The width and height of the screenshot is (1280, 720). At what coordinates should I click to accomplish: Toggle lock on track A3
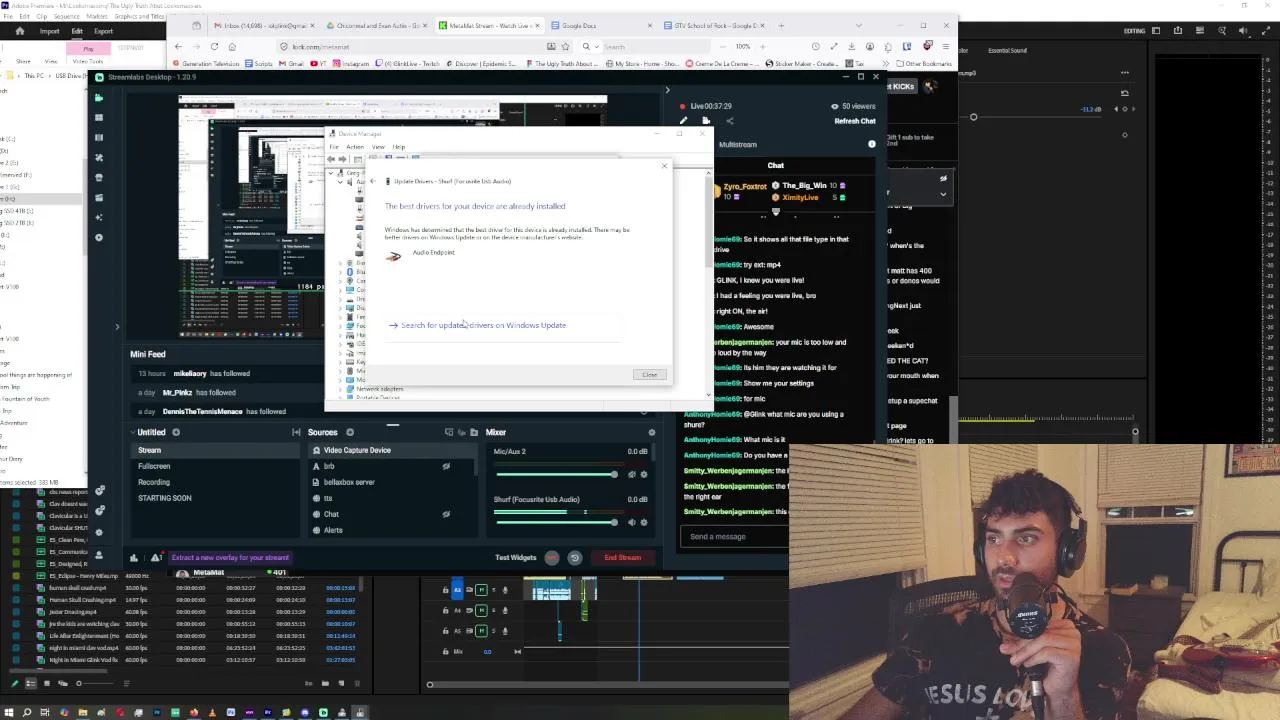coord(446,590)
